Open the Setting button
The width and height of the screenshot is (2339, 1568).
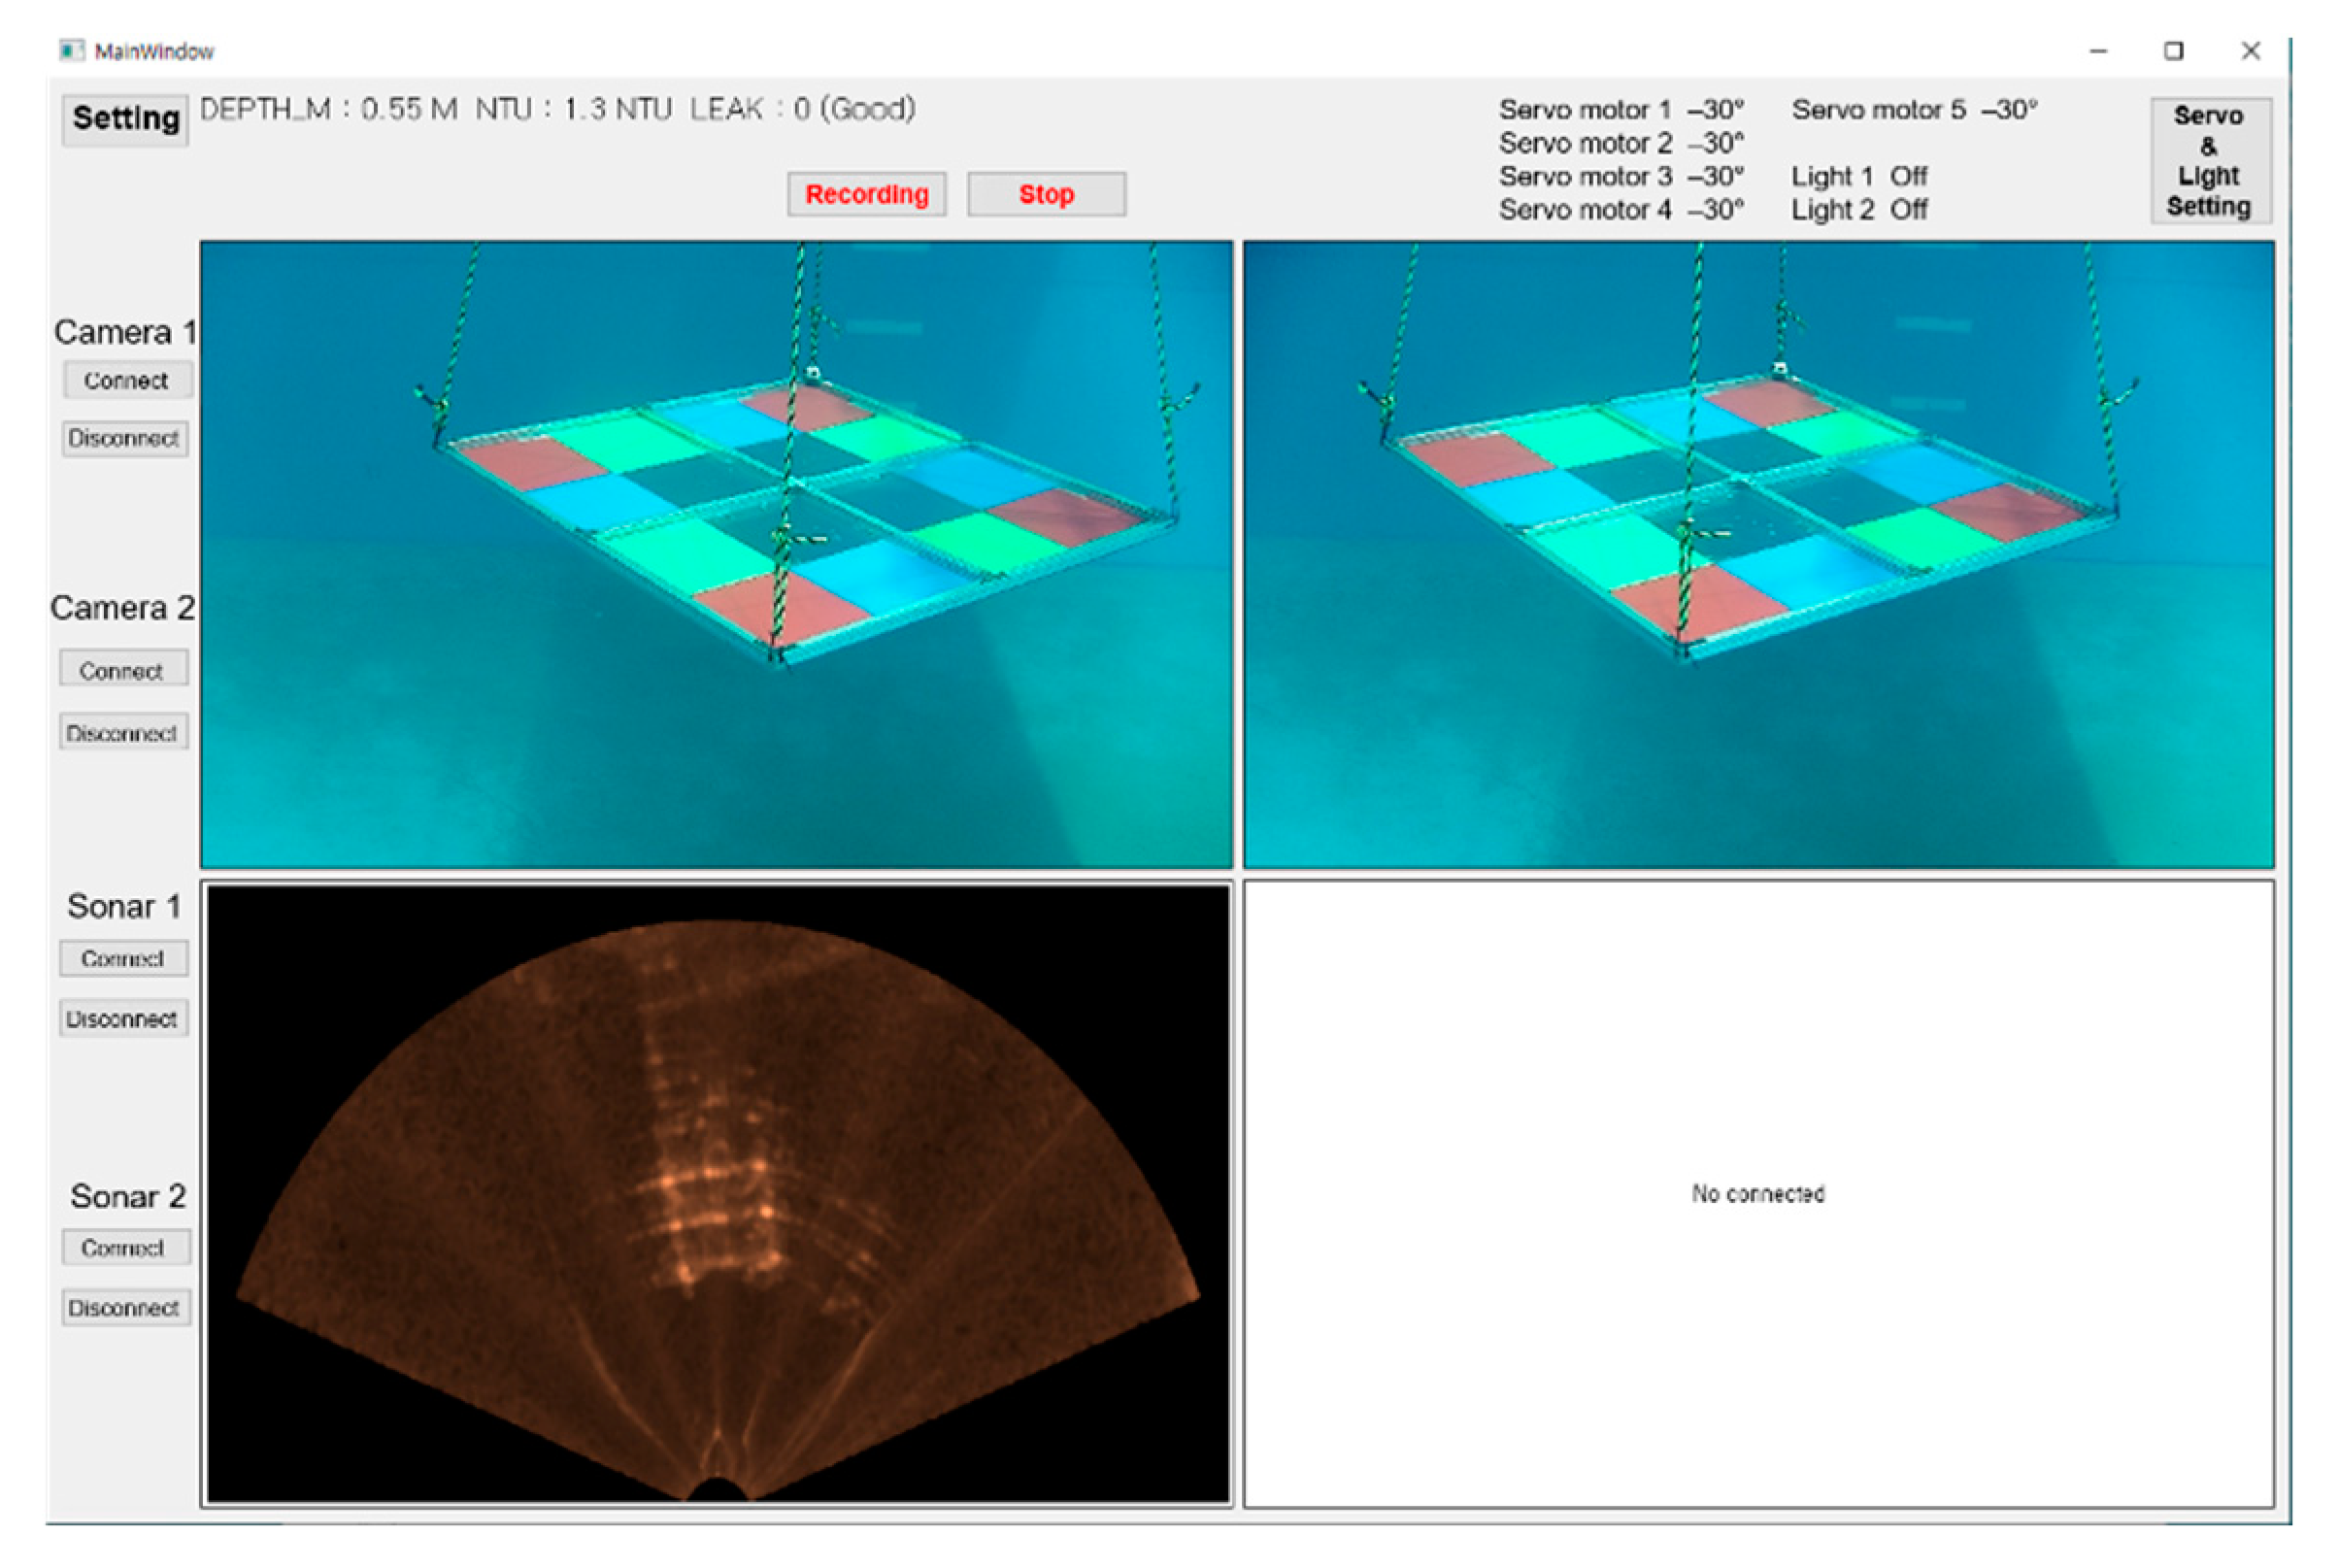125,119
